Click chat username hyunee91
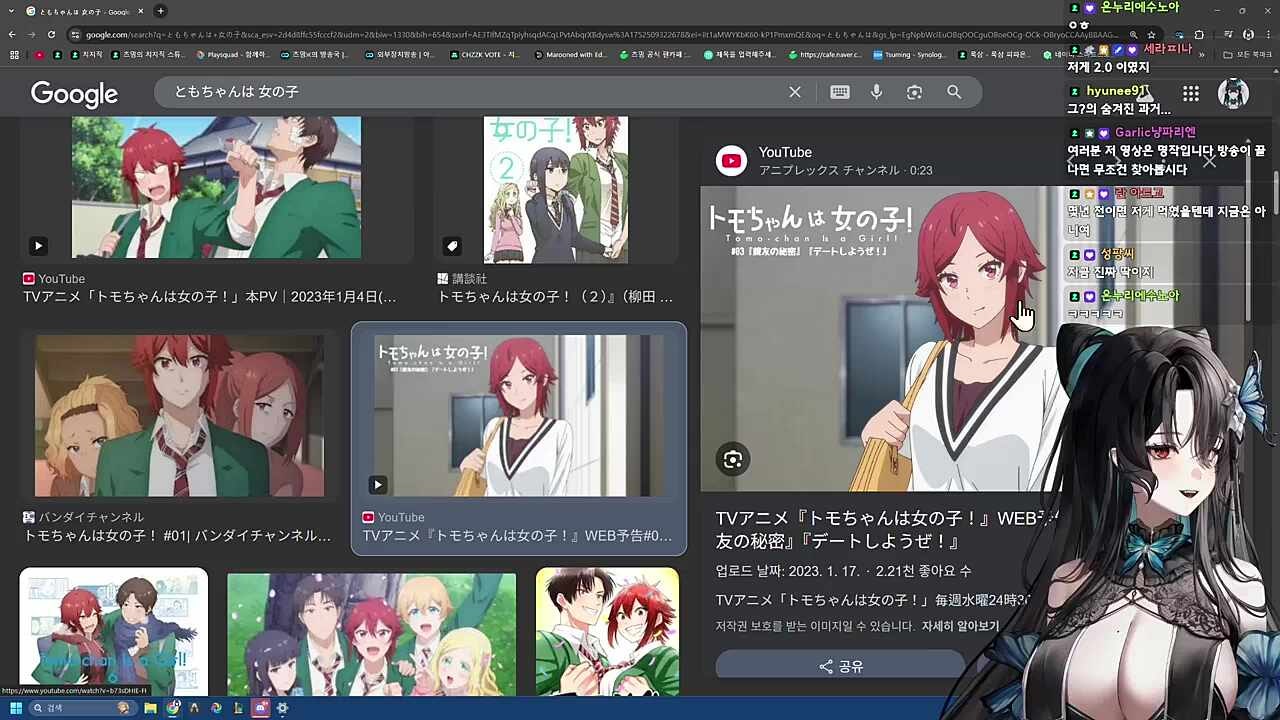The image size is (1280, 720). point(1116,91)
